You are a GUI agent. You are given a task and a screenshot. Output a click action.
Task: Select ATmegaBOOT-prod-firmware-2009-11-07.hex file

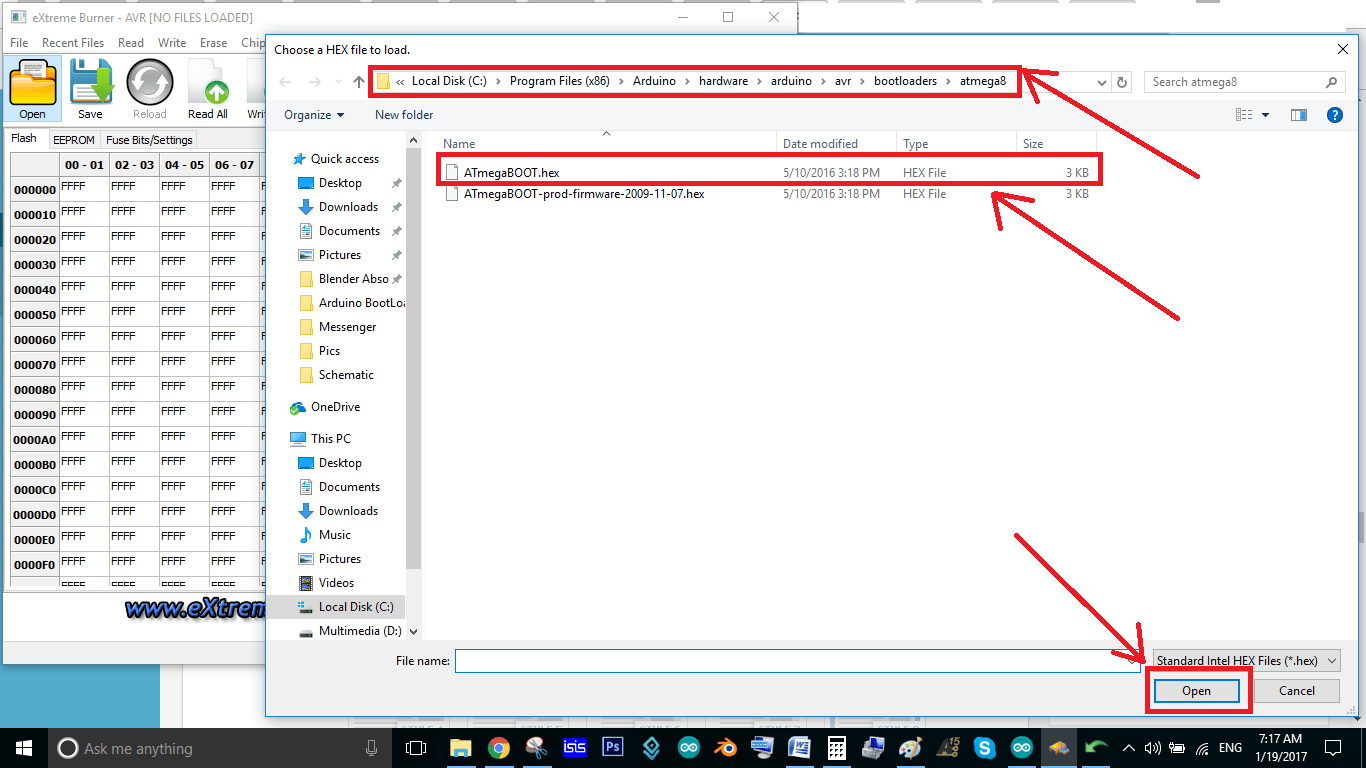coord(766,194)
